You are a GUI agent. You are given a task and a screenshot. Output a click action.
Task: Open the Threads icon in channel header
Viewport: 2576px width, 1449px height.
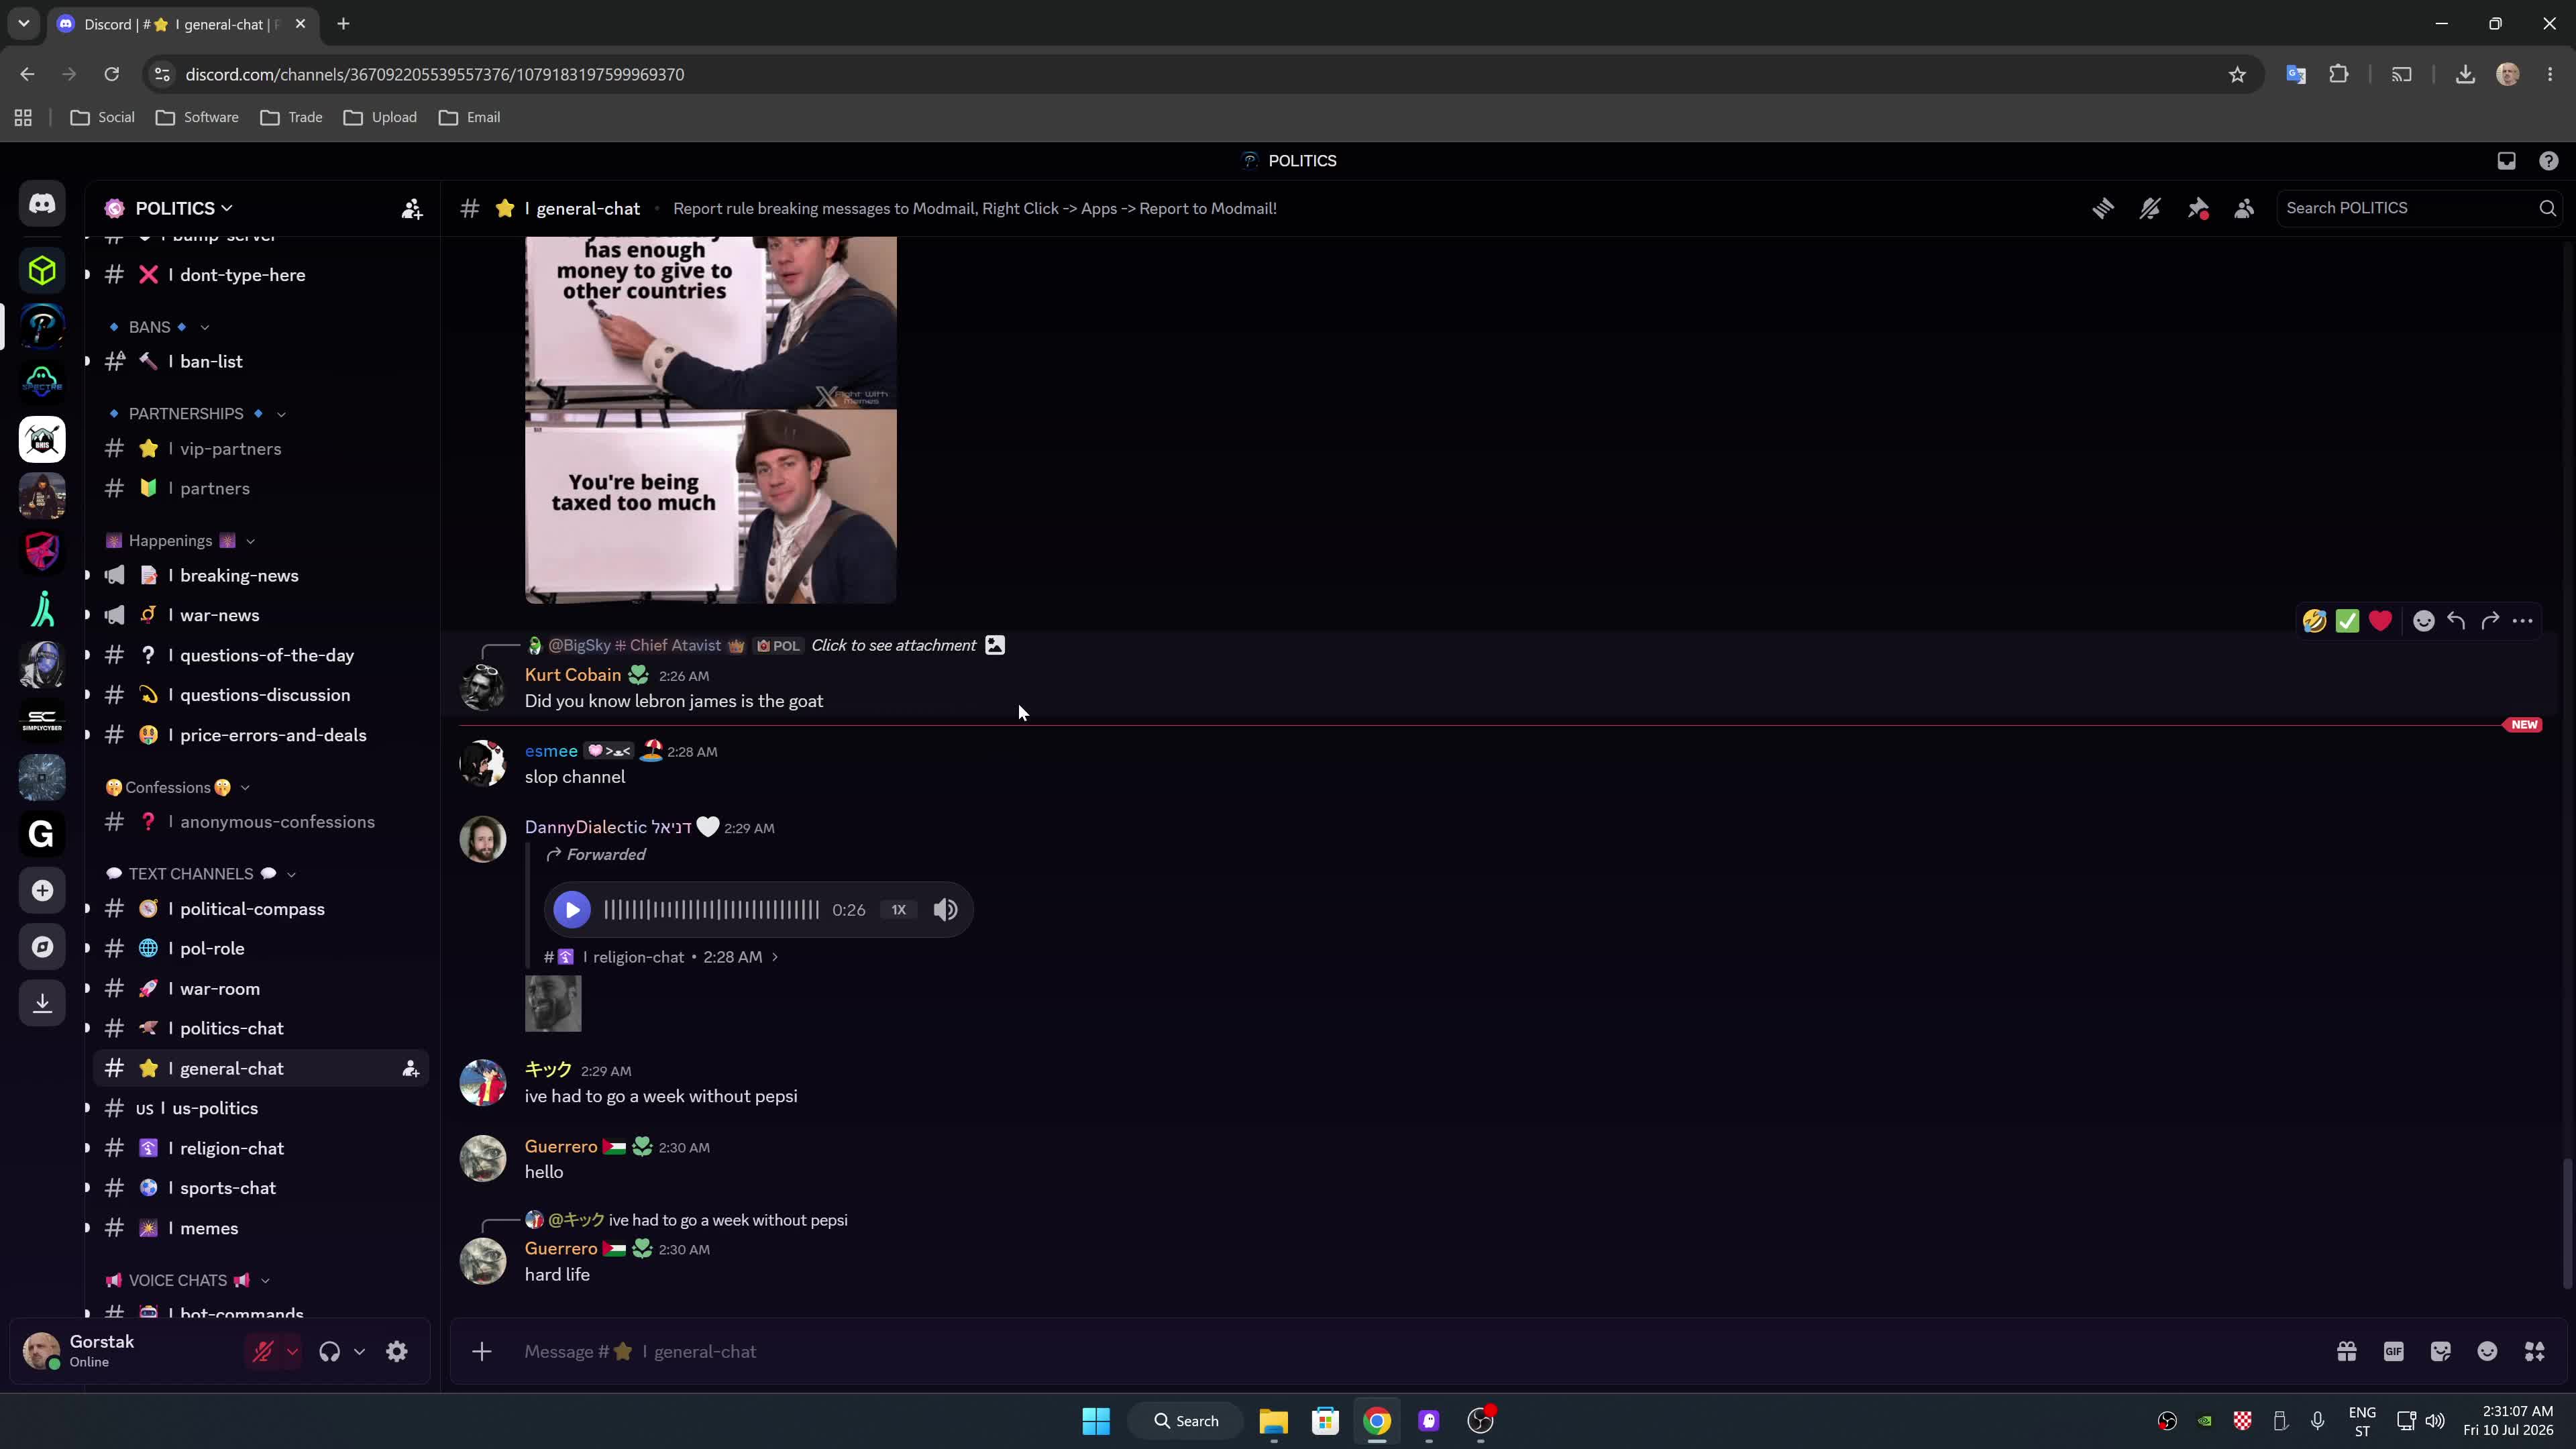coord(2103,208)
